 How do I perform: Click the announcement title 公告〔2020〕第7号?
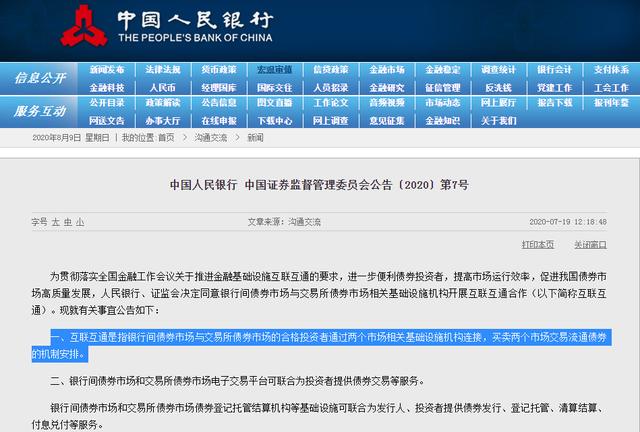pos(319,185)
